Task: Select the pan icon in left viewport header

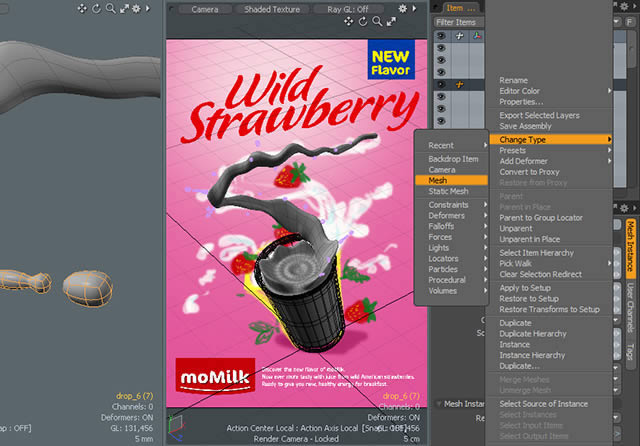Action: pyautogui.click(x=82, y=8)
